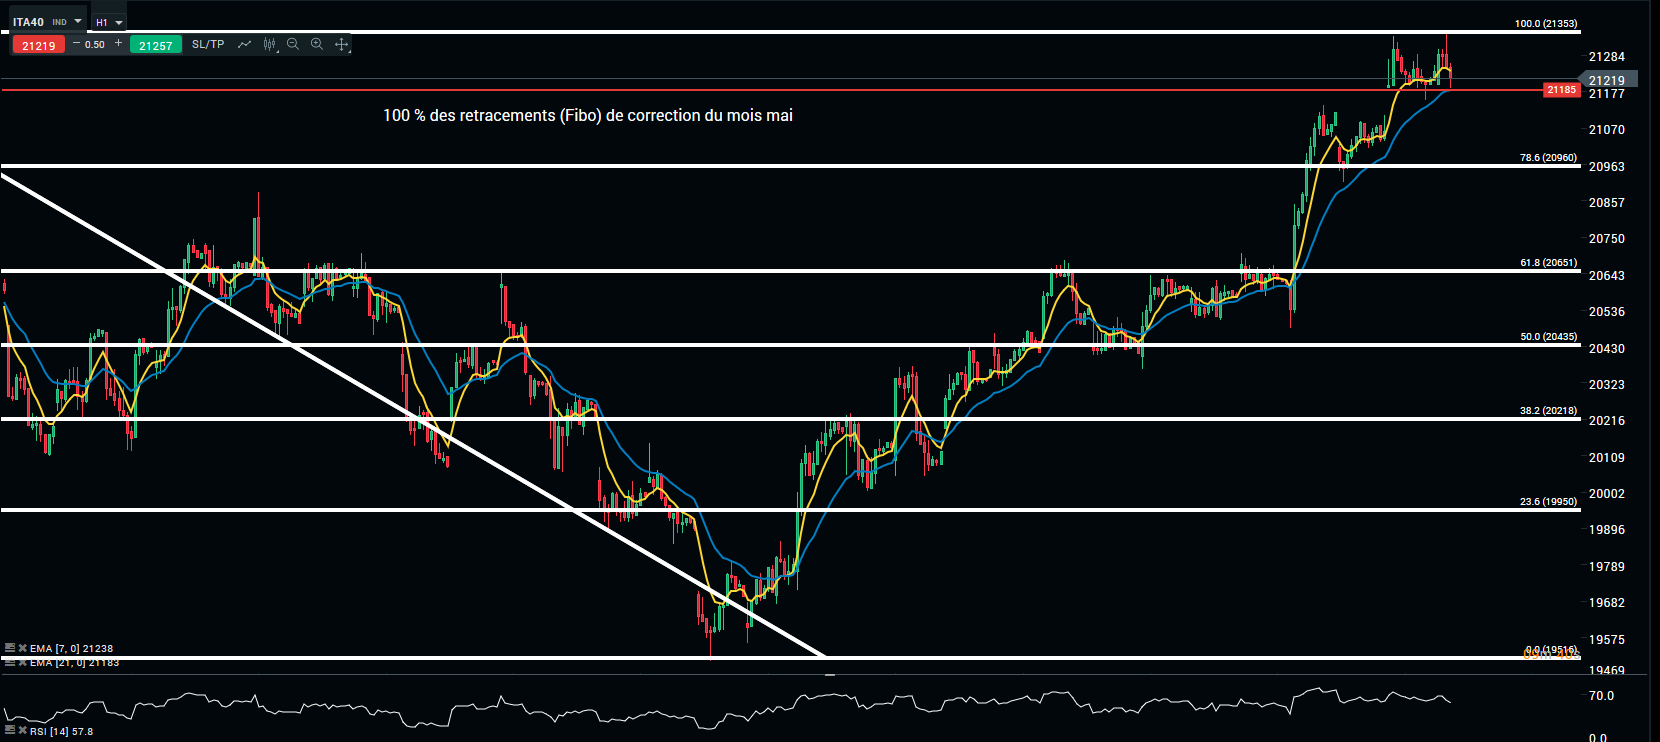1660x742 pixels.
Task: Click the 21284 price axis label
Action: [1607, 57]
